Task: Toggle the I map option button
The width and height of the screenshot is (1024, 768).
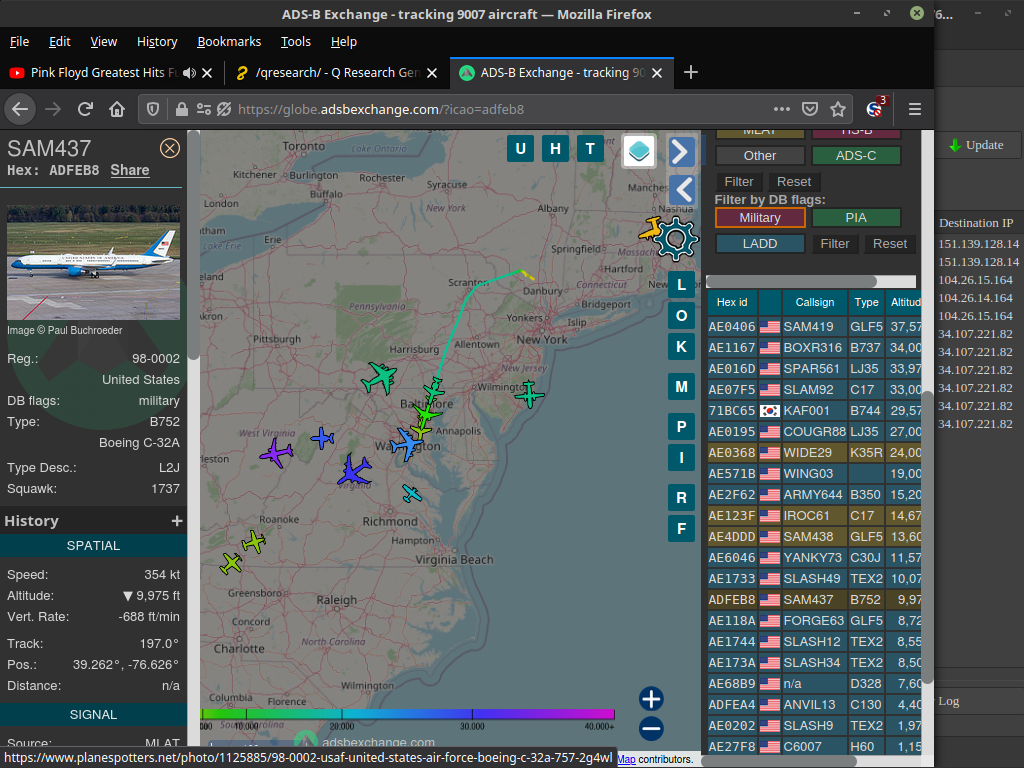Action: click(x=681, y=457)
